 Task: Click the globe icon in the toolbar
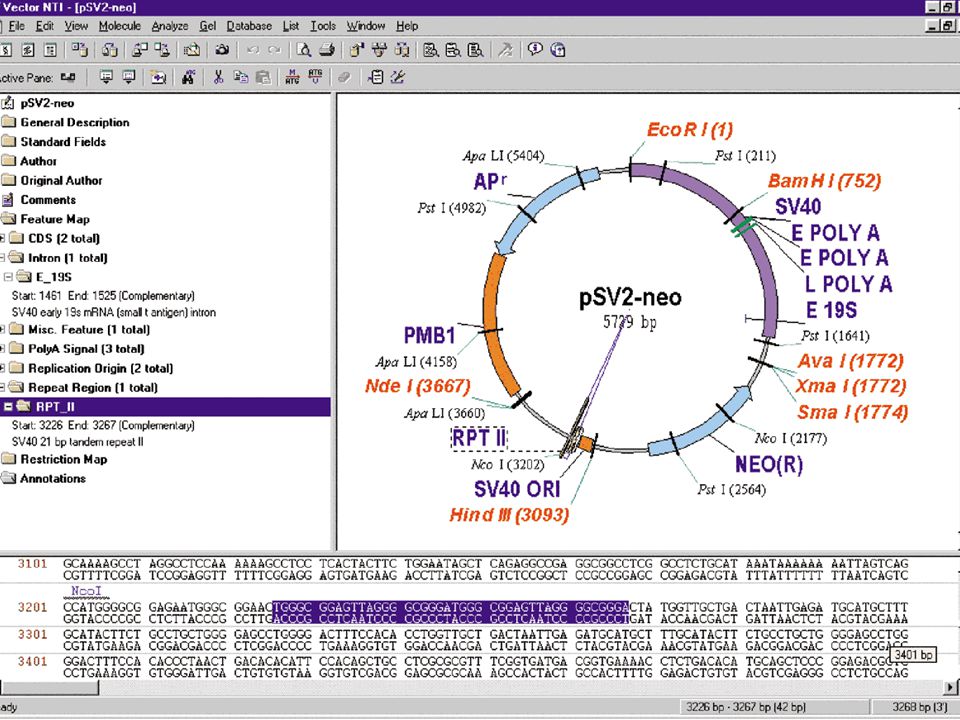tap(558, 50)
